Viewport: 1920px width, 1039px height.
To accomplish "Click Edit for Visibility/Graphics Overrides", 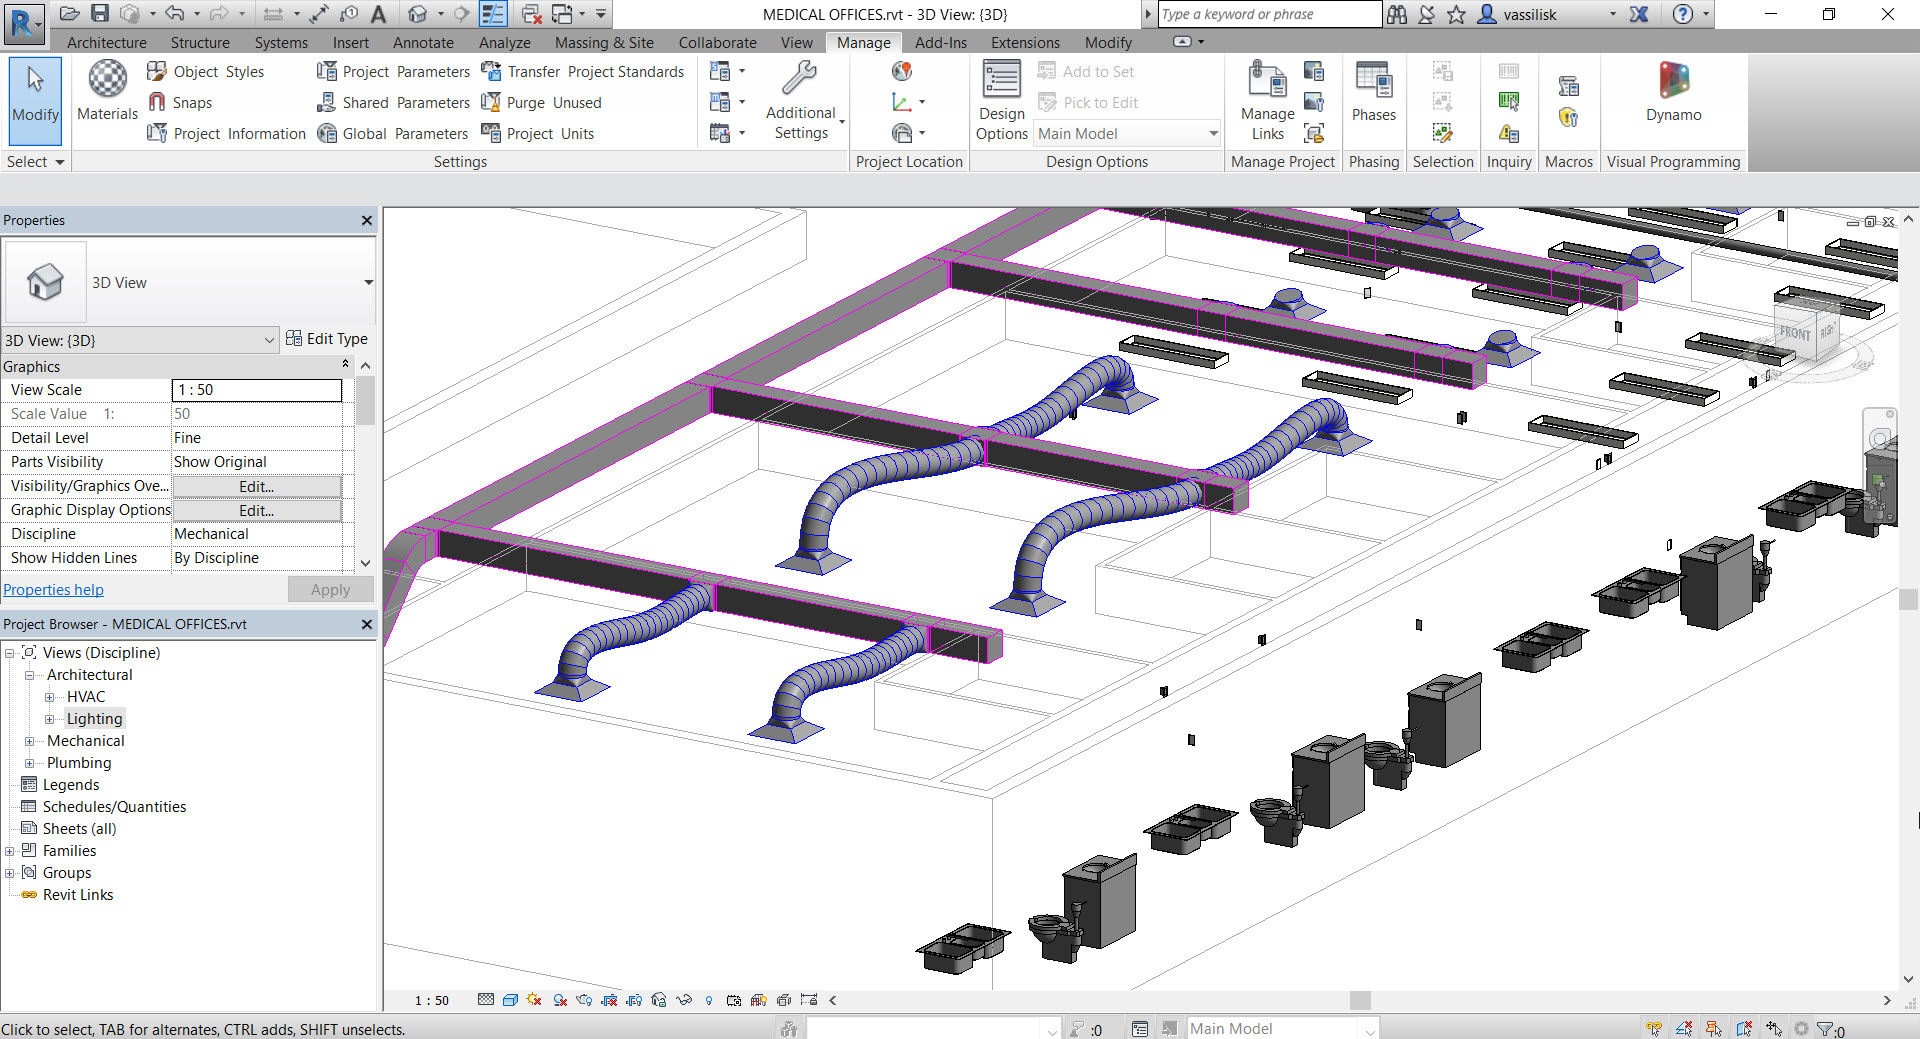I will (257, 486).
